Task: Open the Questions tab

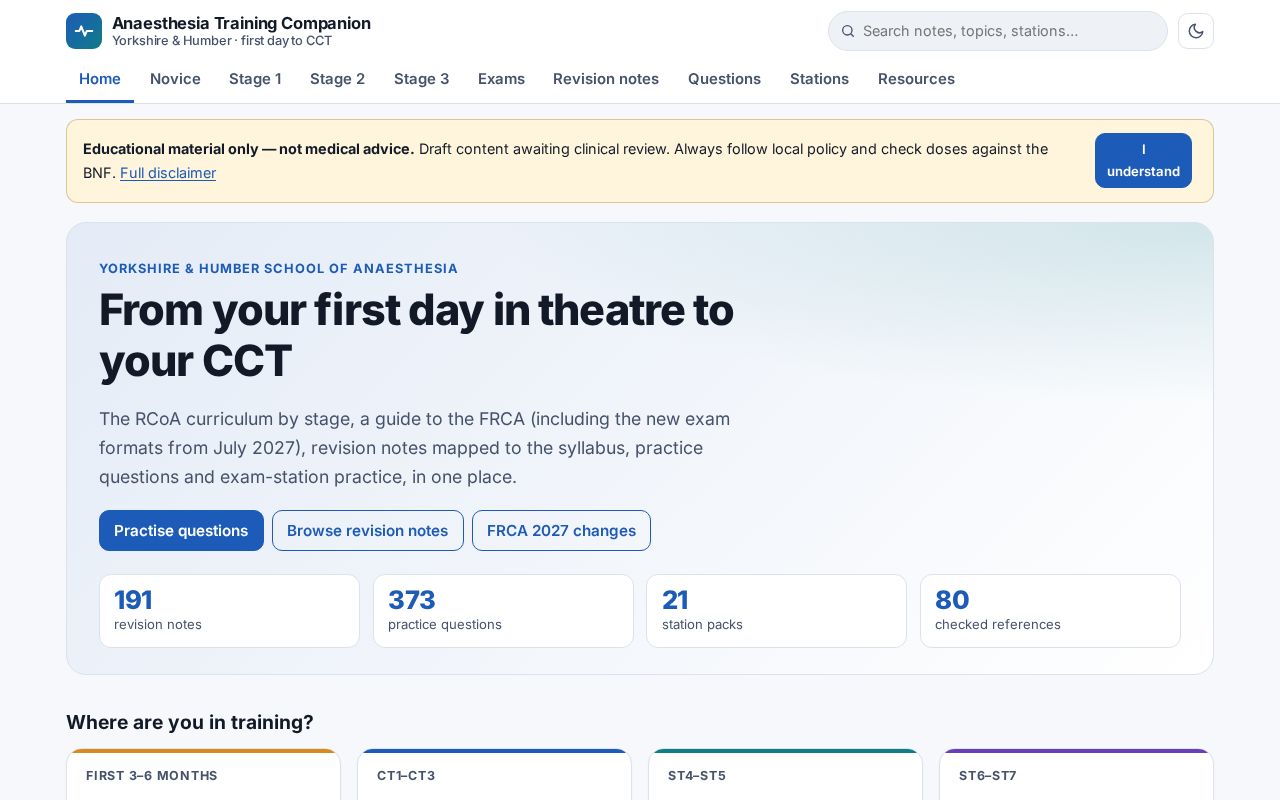Action: [724, 79]
